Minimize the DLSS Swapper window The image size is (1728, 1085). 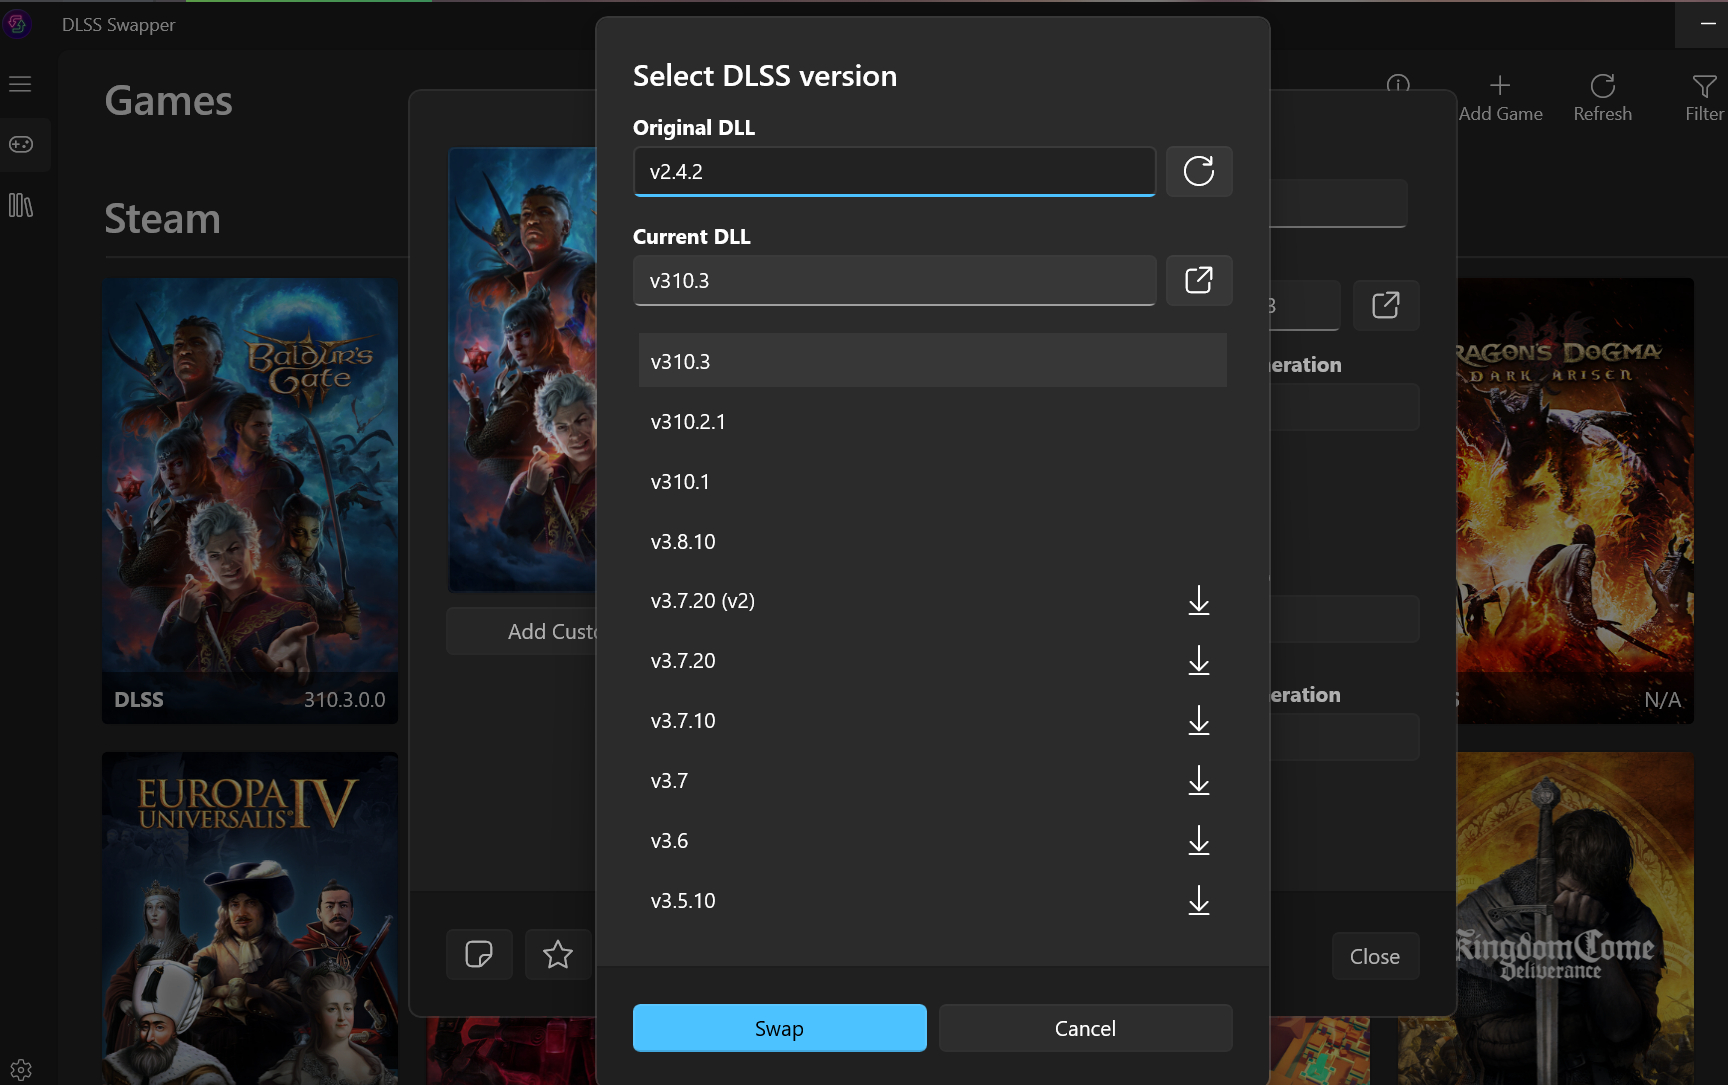1708,23
